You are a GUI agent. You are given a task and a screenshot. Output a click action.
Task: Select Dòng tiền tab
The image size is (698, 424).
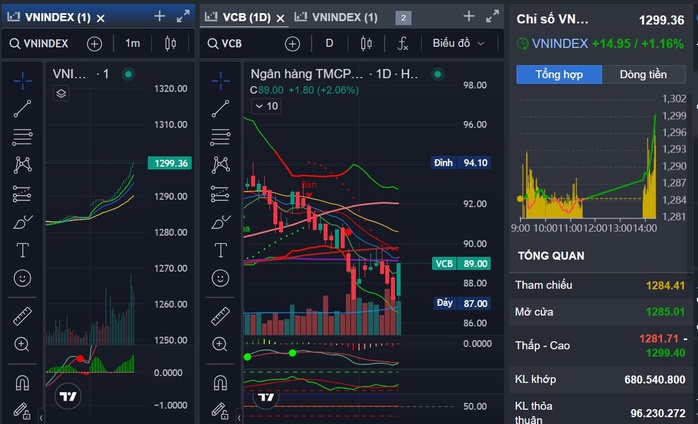(x=644, y=74)
